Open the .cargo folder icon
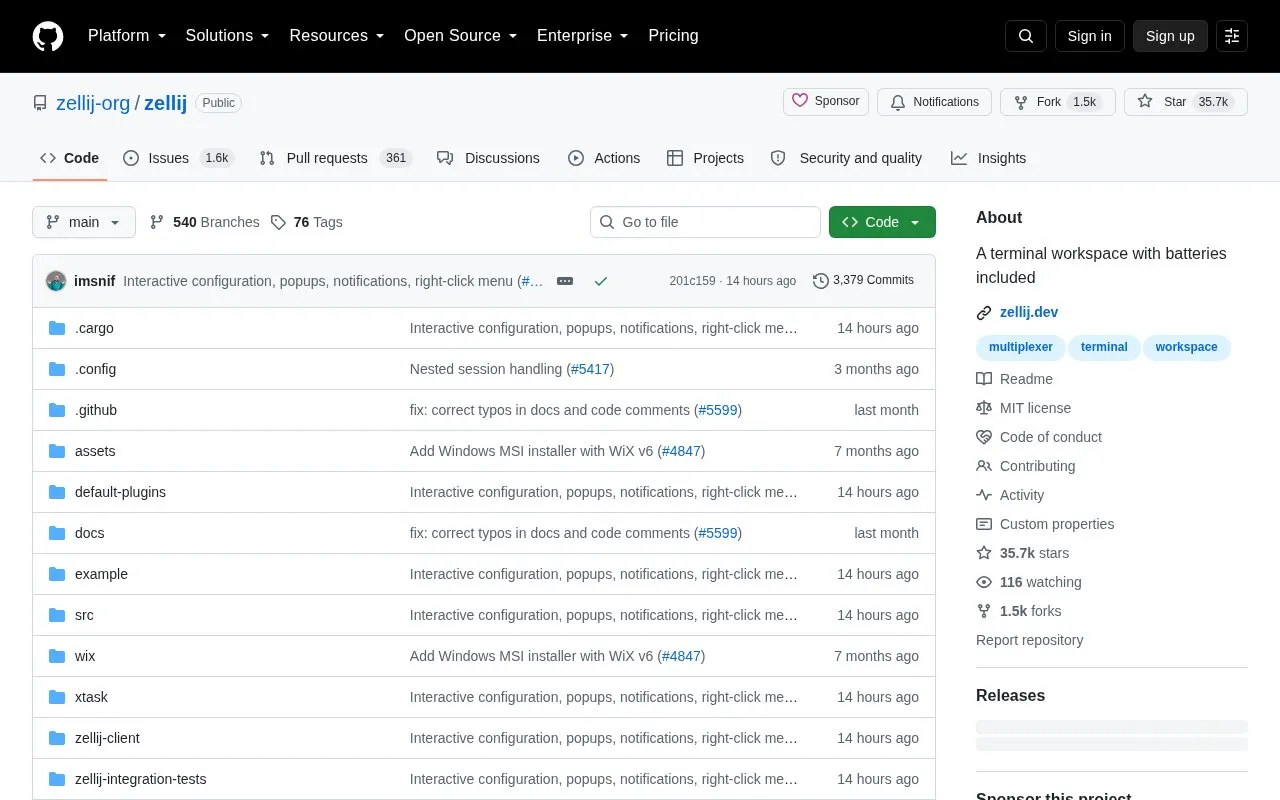The height and width of the screenshot is (800, 1280). (x=57, y=328)
